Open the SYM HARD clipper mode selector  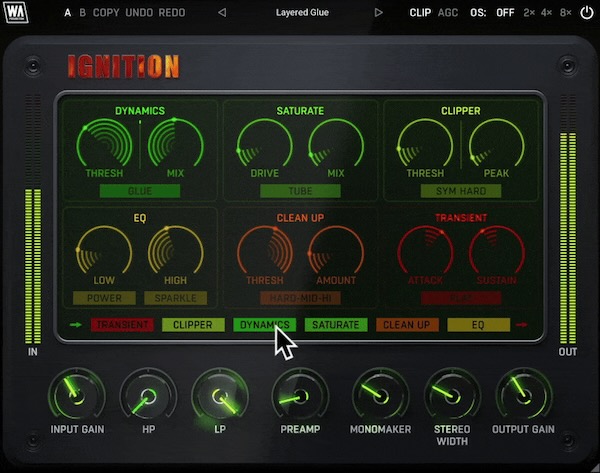tap(461, 191)
